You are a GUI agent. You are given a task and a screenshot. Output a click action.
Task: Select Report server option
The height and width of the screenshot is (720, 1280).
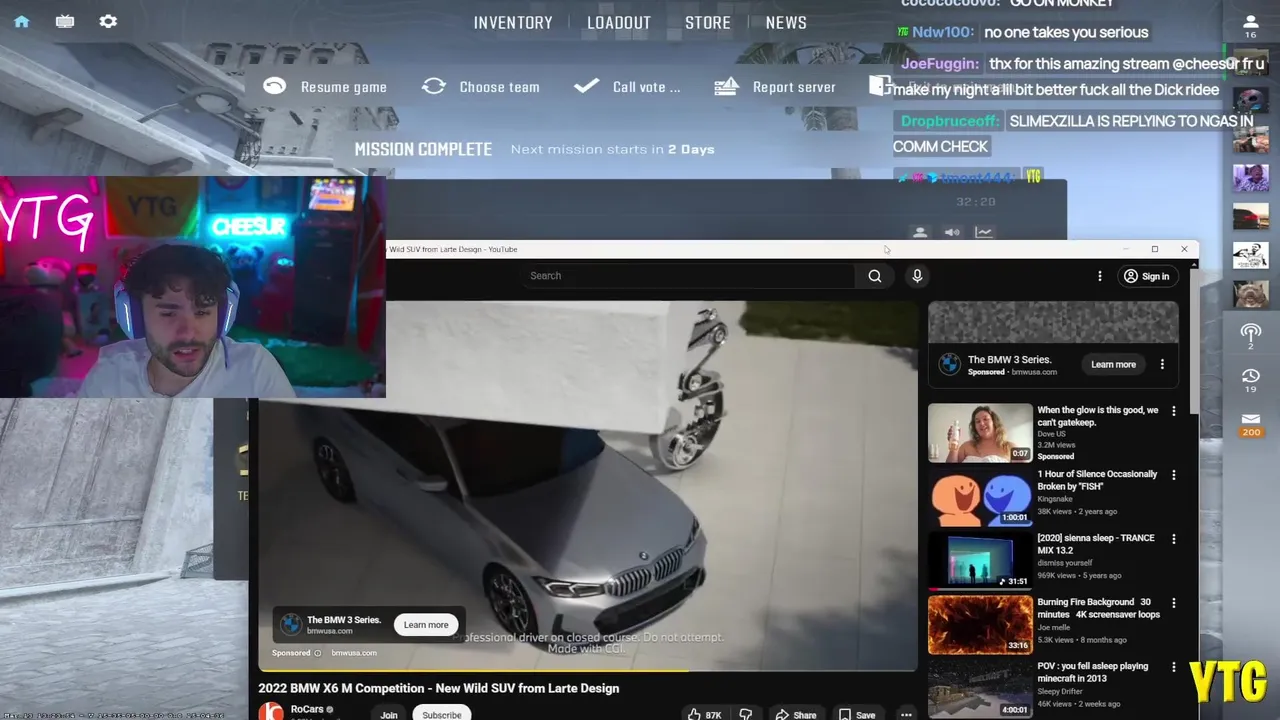tap(794, 87)
